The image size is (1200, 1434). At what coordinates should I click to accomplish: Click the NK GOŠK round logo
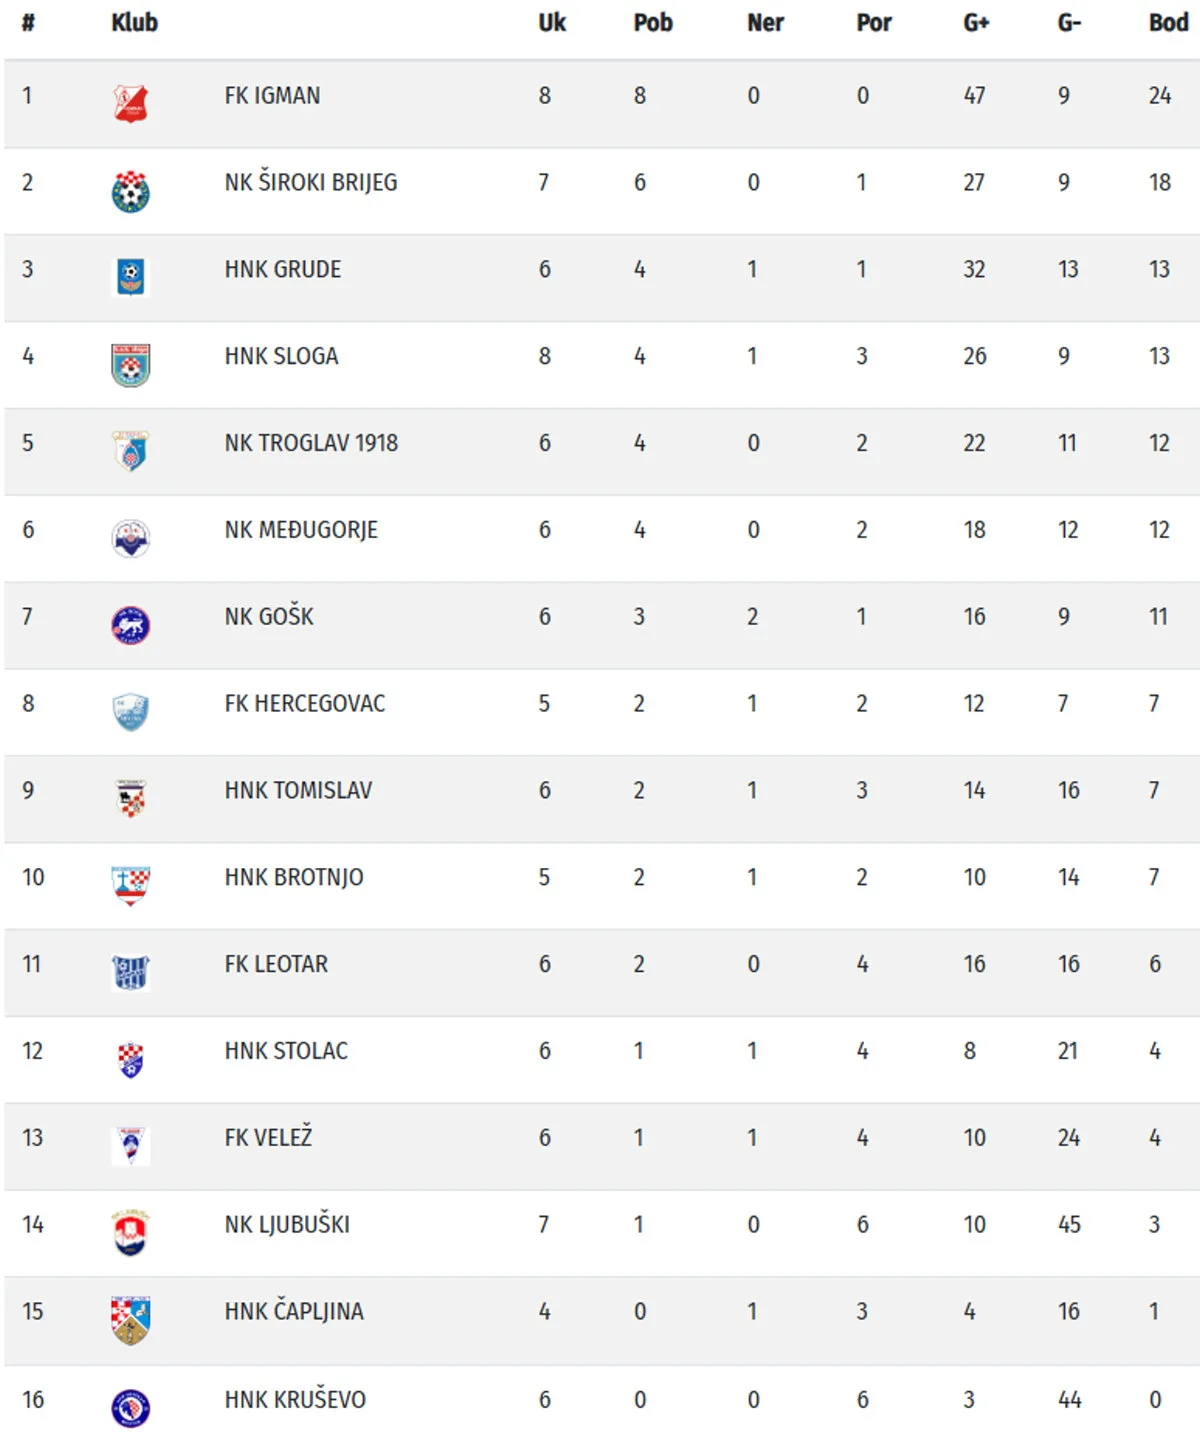[x=131, y=625]
